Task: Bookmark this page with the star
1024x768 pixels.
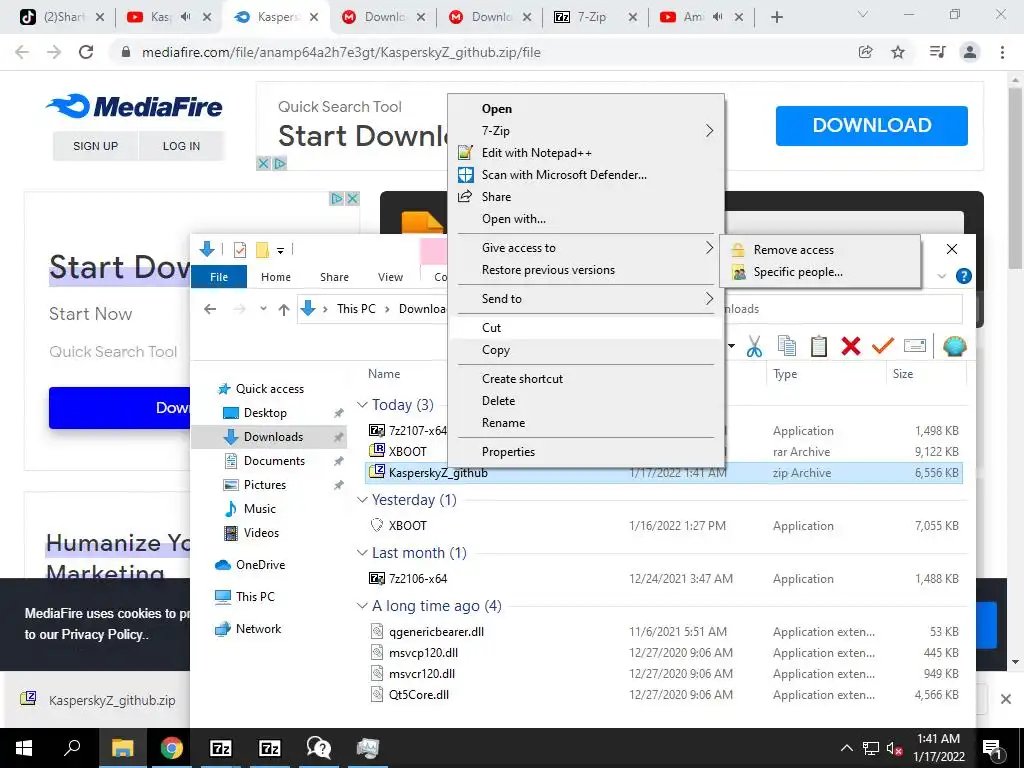Action: pyautogui.click(x=898, y=52)
